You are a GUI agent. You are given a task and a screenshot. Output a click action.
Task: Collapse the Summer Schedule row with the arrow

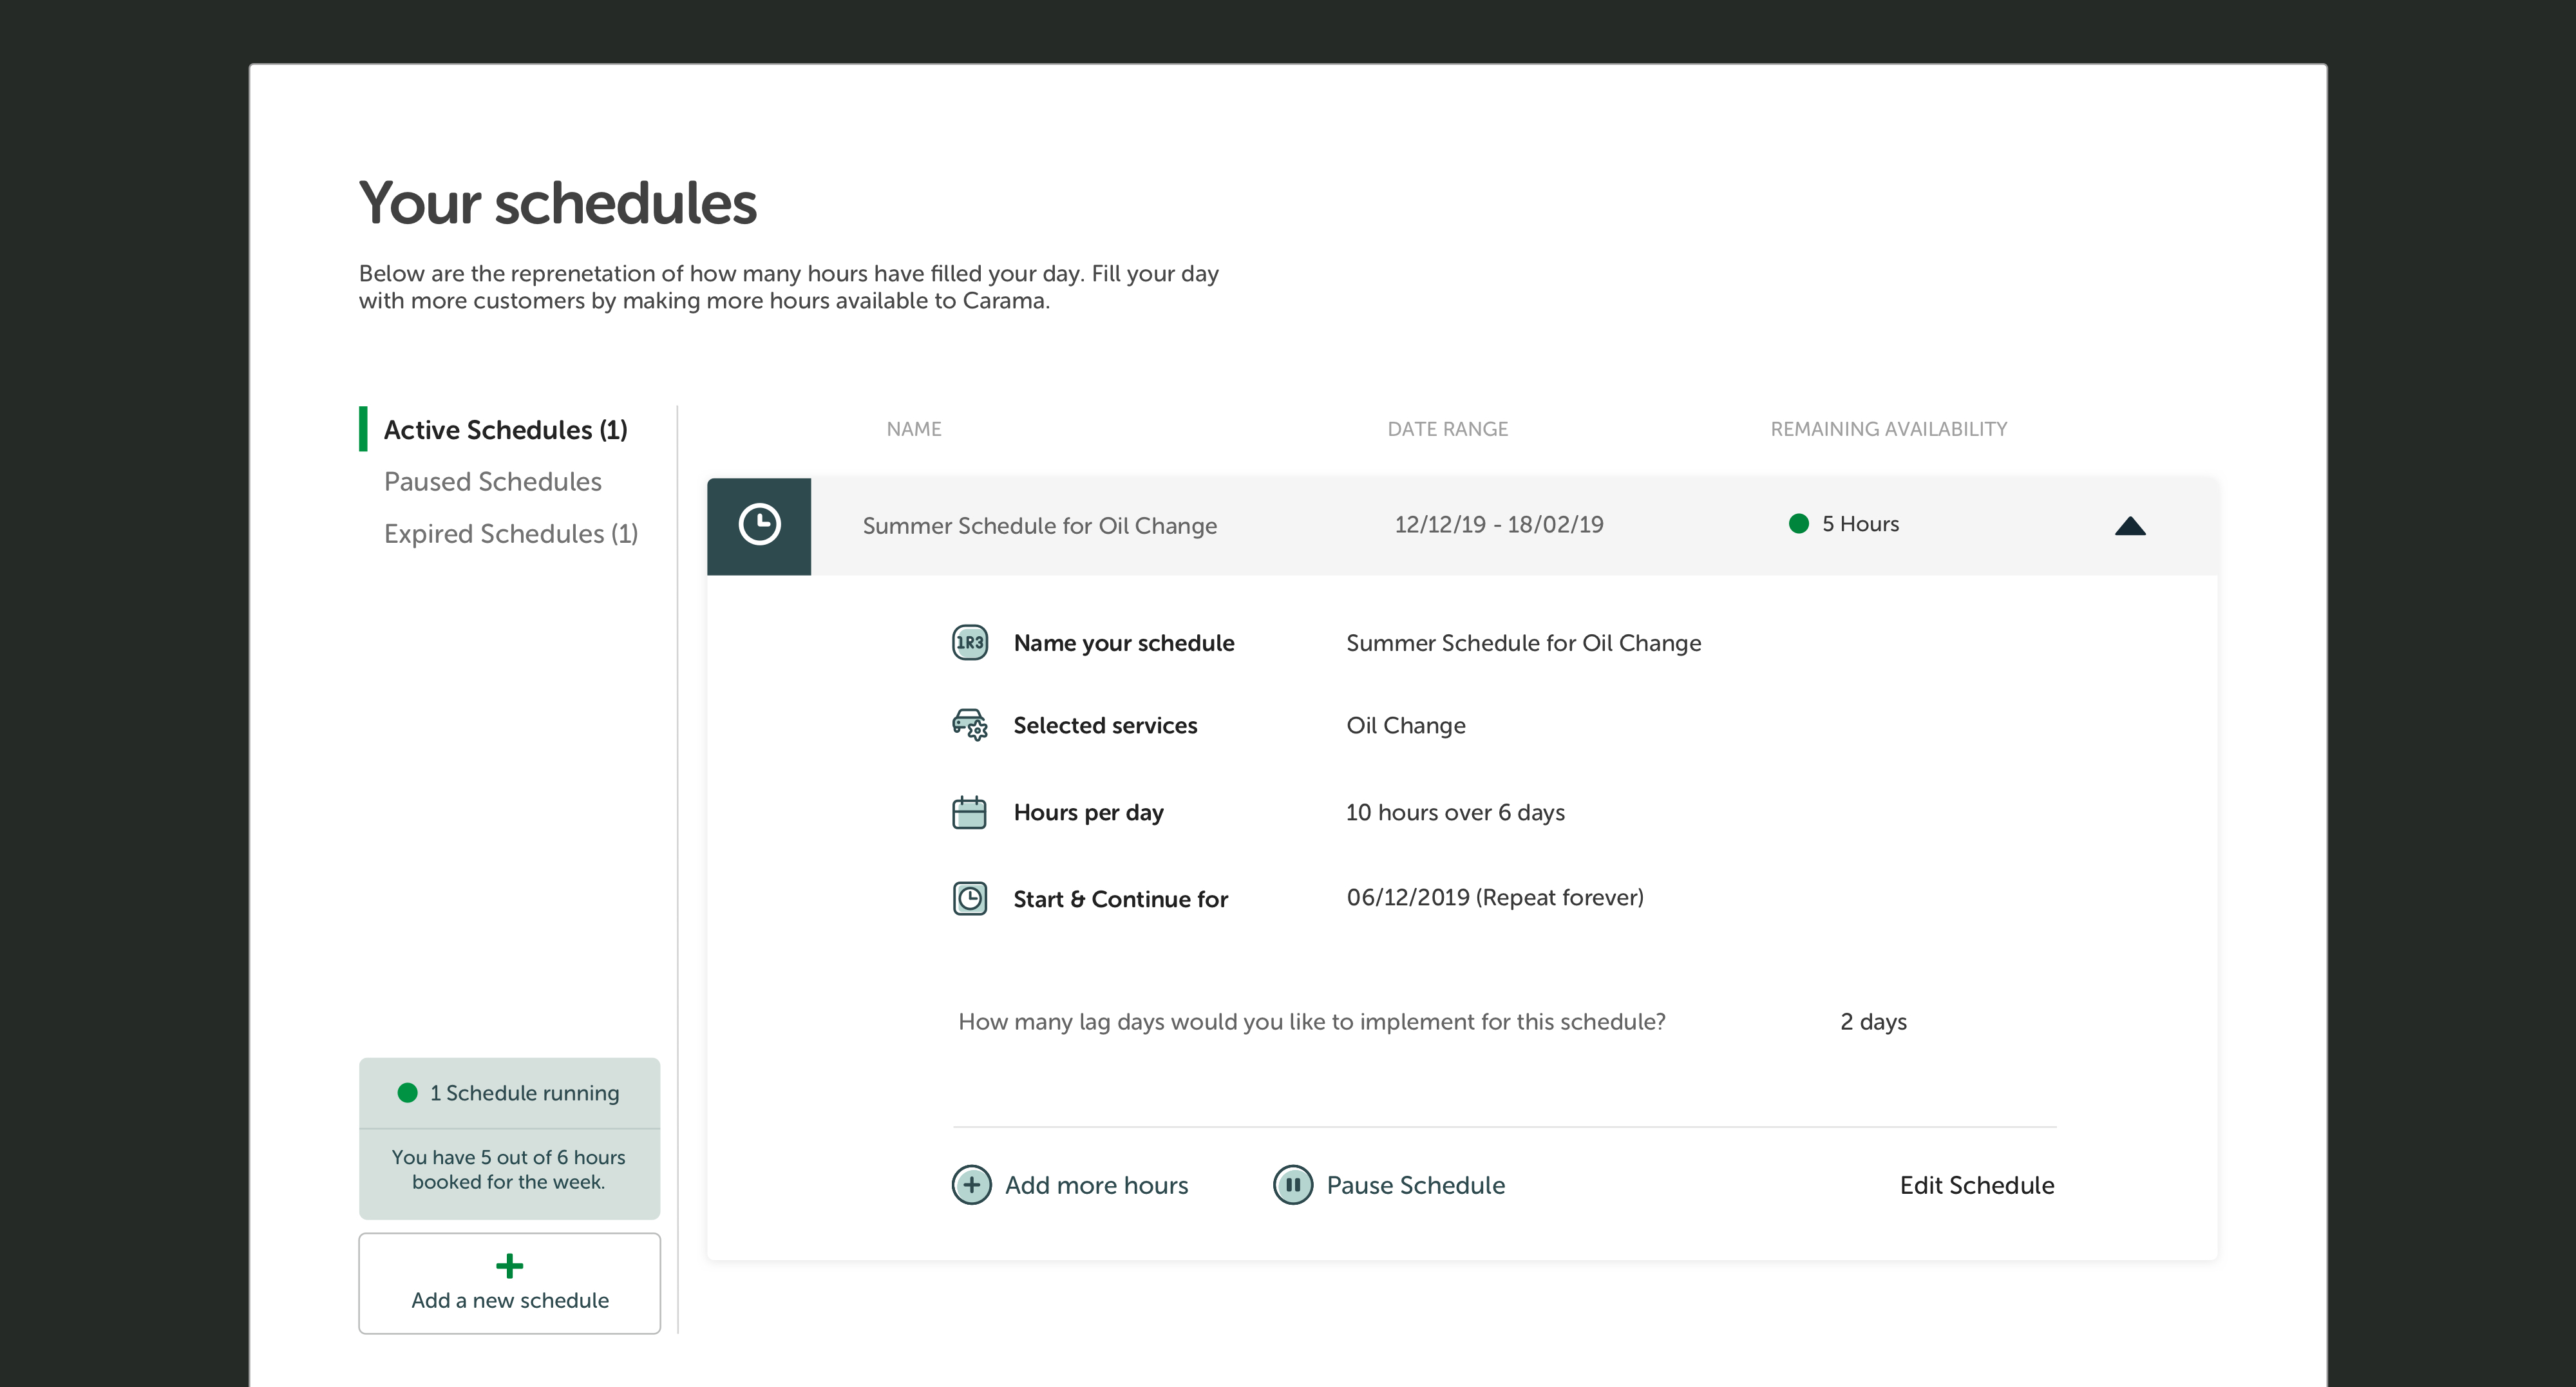[2130, 526]
